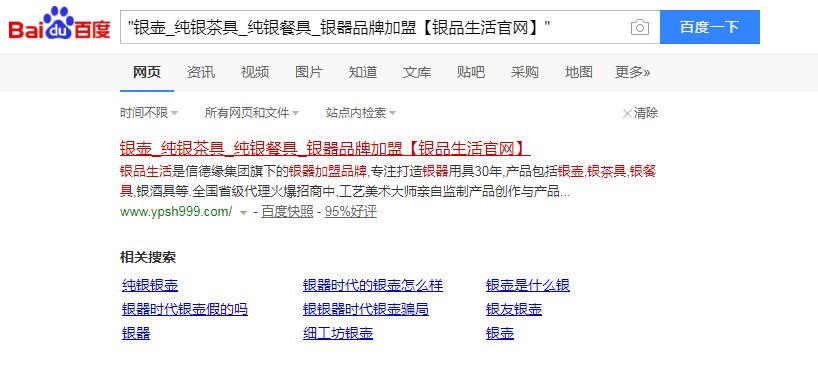Open the 站点内检索 dropdown
818x370 pixels.
pyautogui.click(x=361, y=113)
